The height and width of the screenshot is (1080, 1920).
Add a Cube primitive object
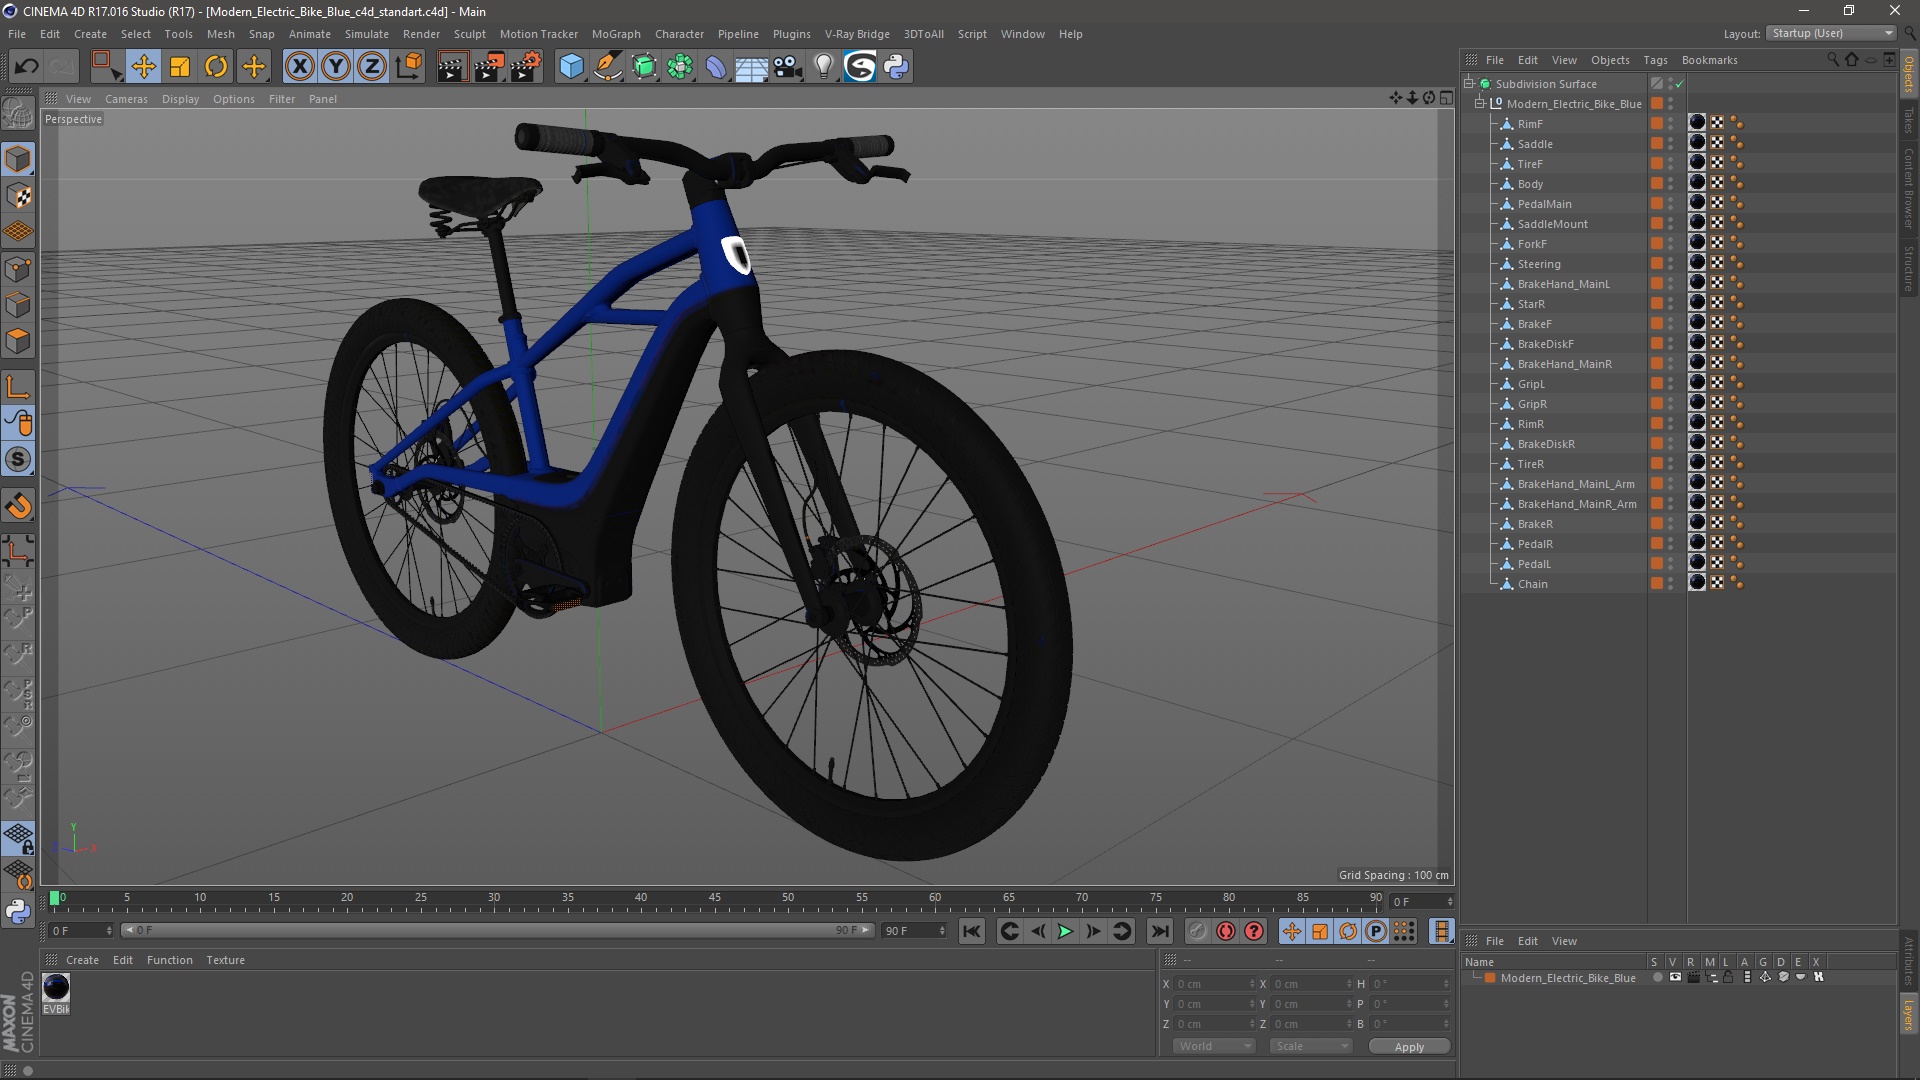coord(571,67)
